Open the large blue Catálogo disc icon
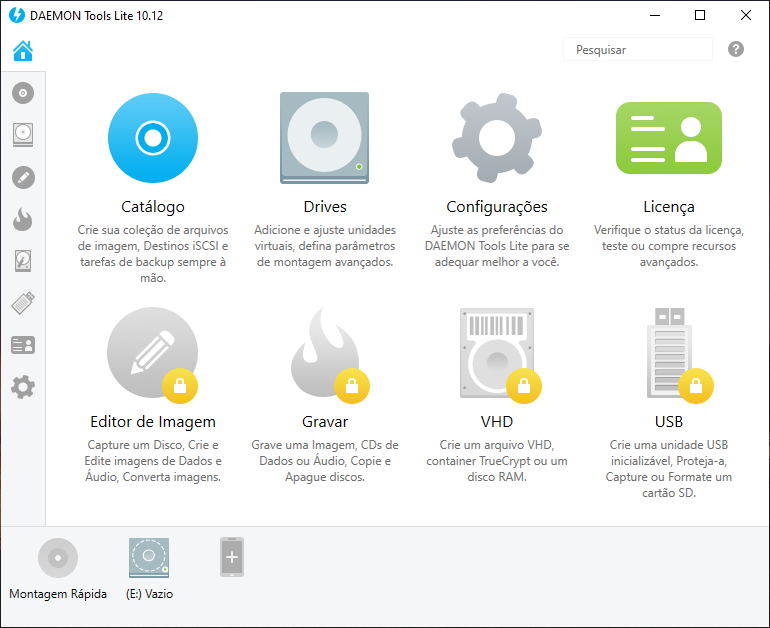Viewport: 770px width, 628px height. tap(153, 138)
